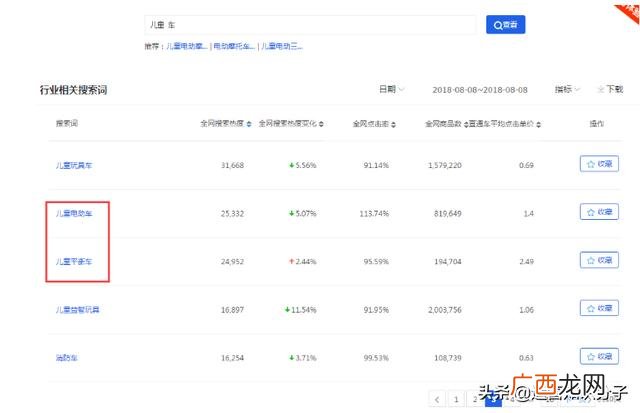Favorite keyword in the 16,254 row
The image size is (640, 413).
coord(599,356)
